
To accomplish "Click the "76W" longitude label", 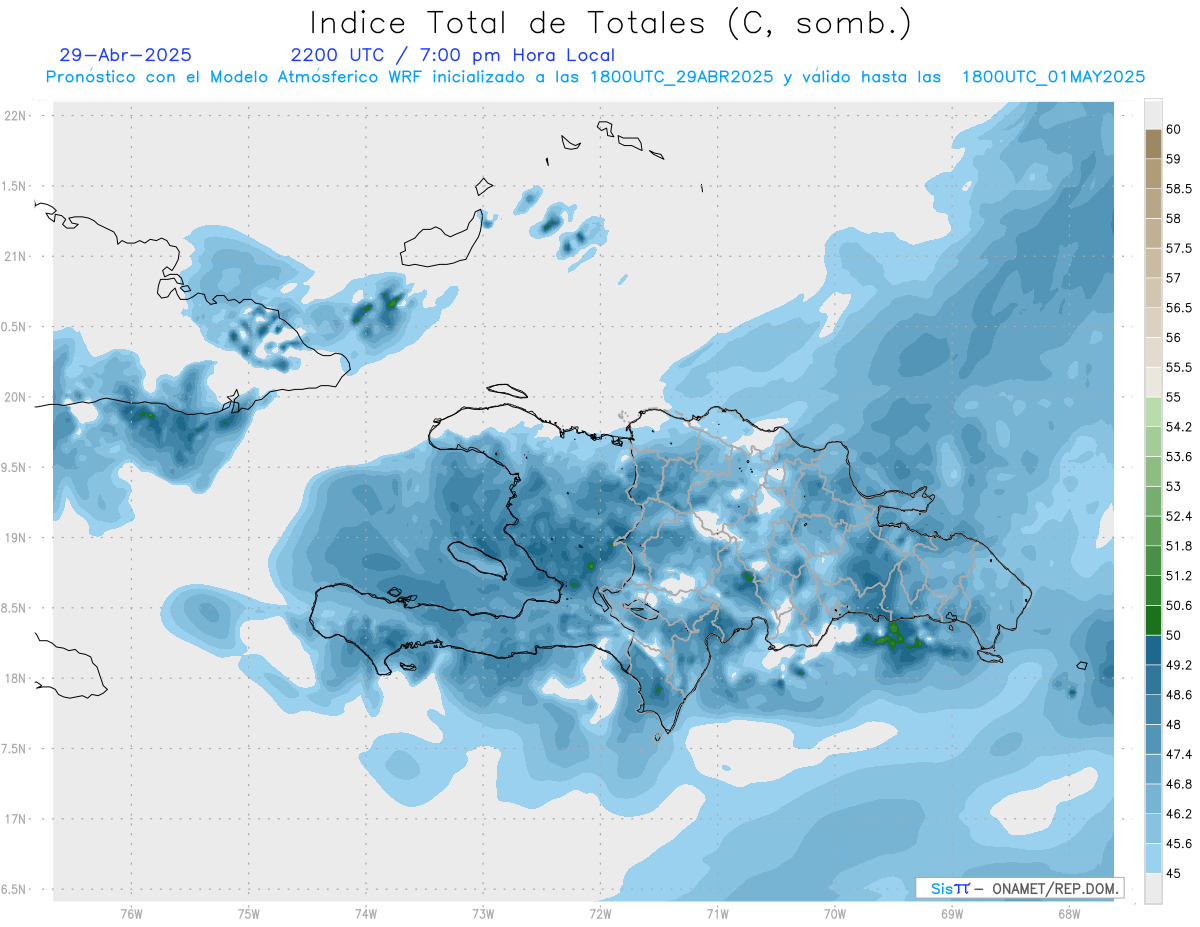I will (x=131, y=914).
